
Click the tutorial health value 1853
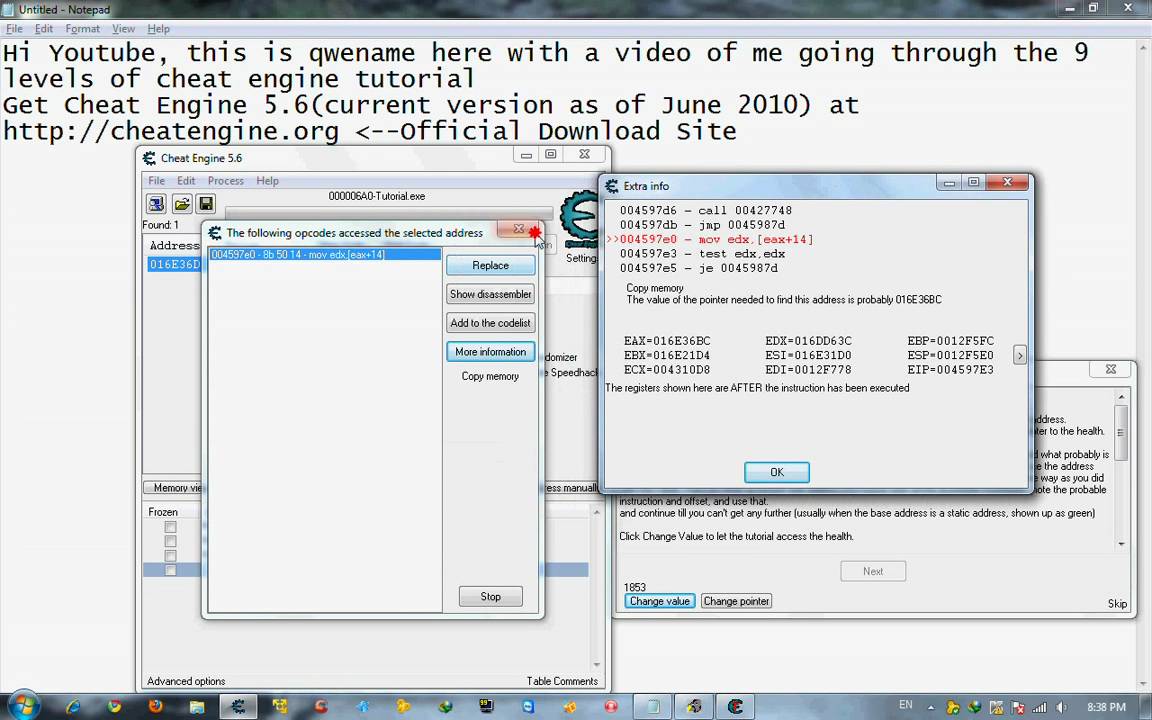pos(635,587)
